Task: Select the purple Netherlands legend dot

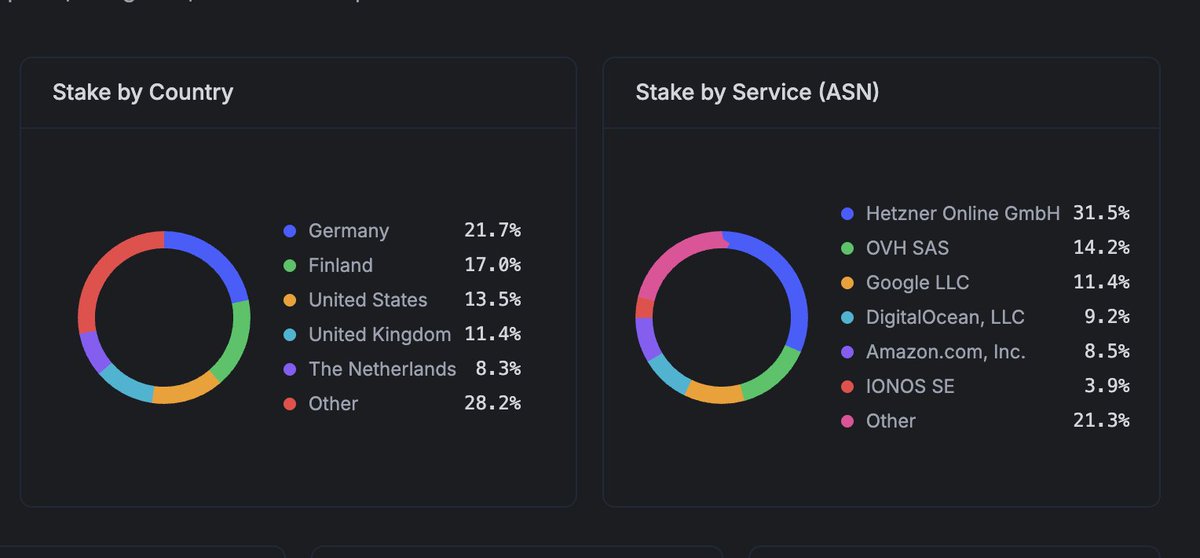Action: pos(290,369)
